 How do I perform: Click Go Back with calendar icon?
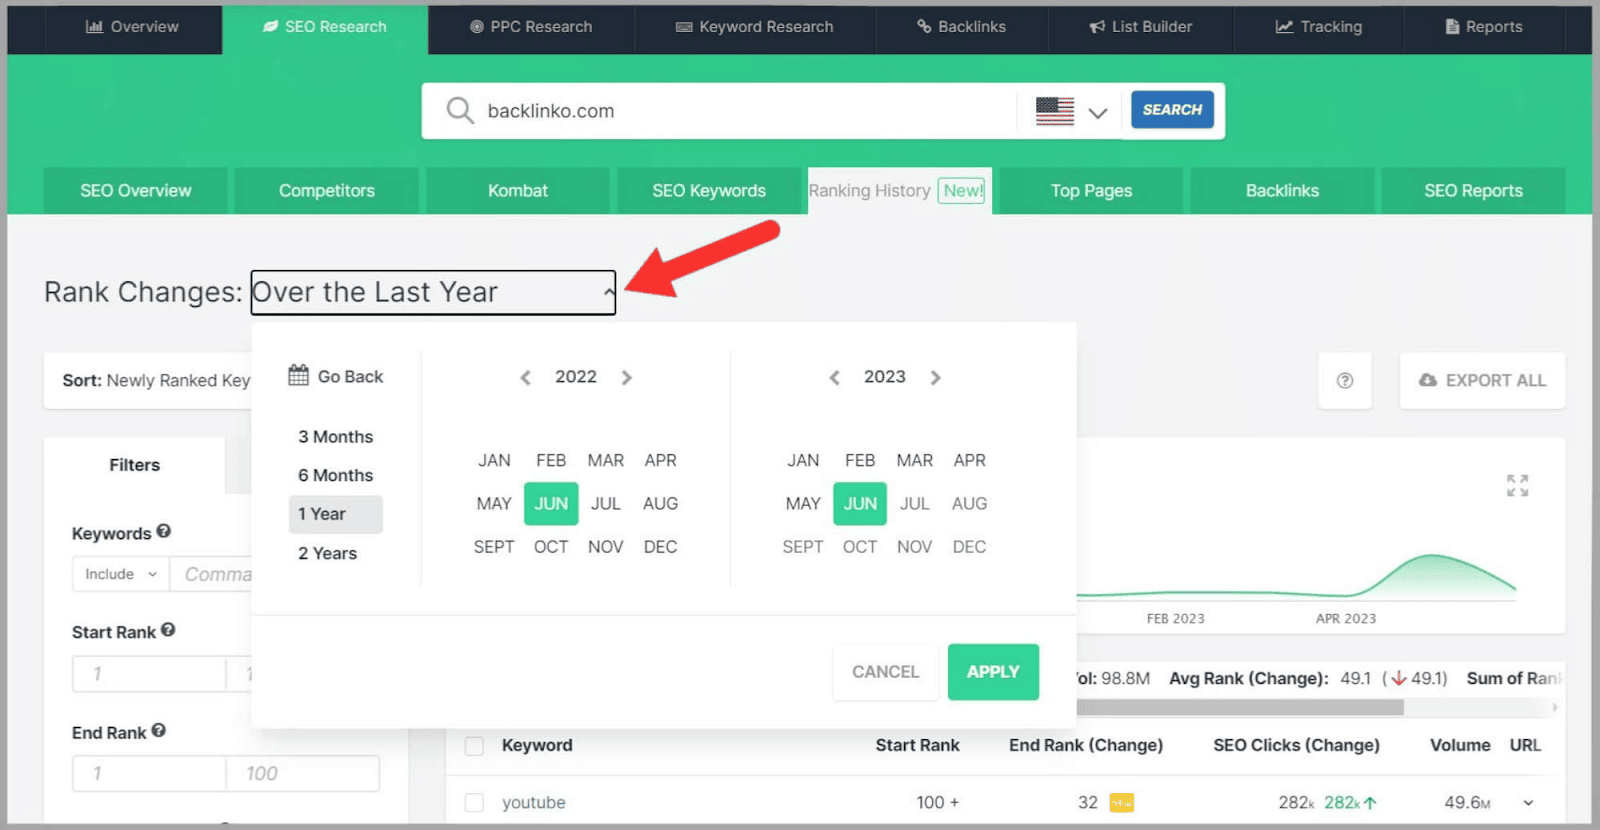tap(336, 376)
